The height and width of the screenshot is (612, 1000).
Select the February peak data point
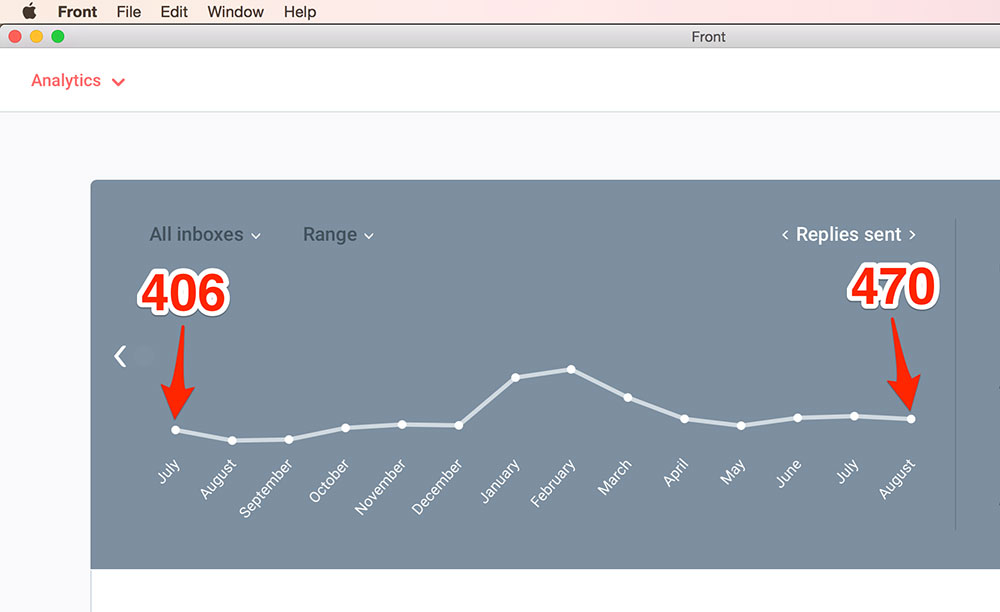(571, 369)
